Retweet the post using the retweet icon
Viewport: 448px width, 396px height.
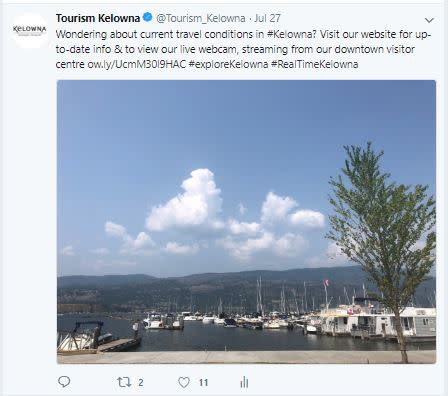point(124,382)
